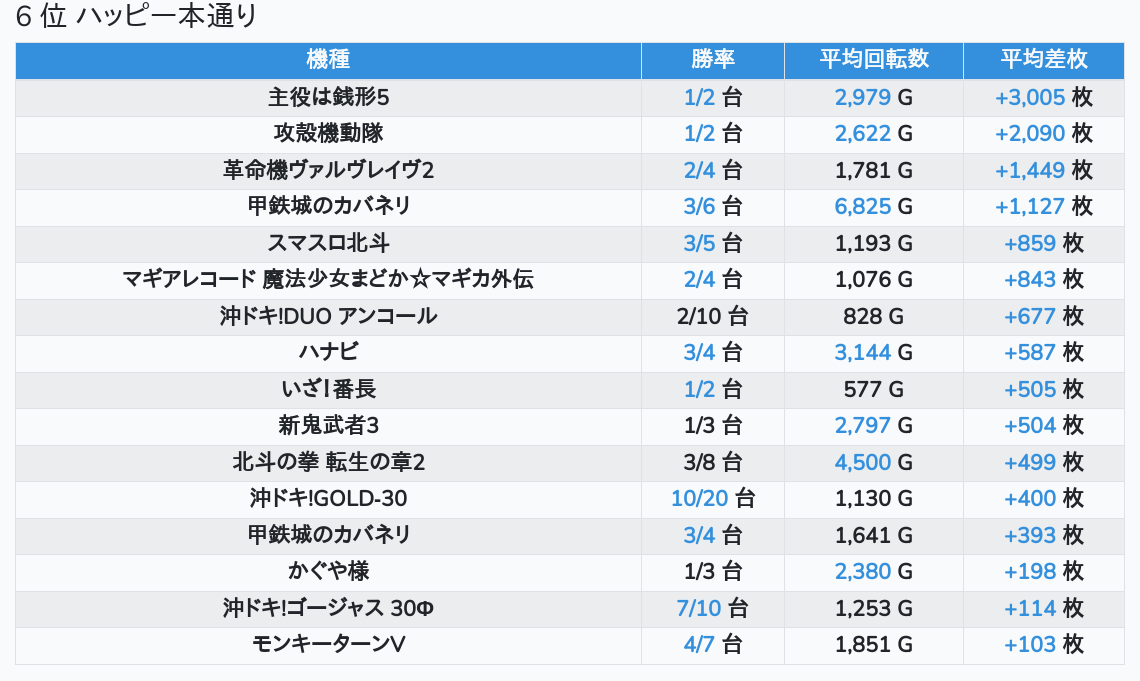Click the 6位 ハッピー本通り heading
1140x681 pixels.
point(137,17)
